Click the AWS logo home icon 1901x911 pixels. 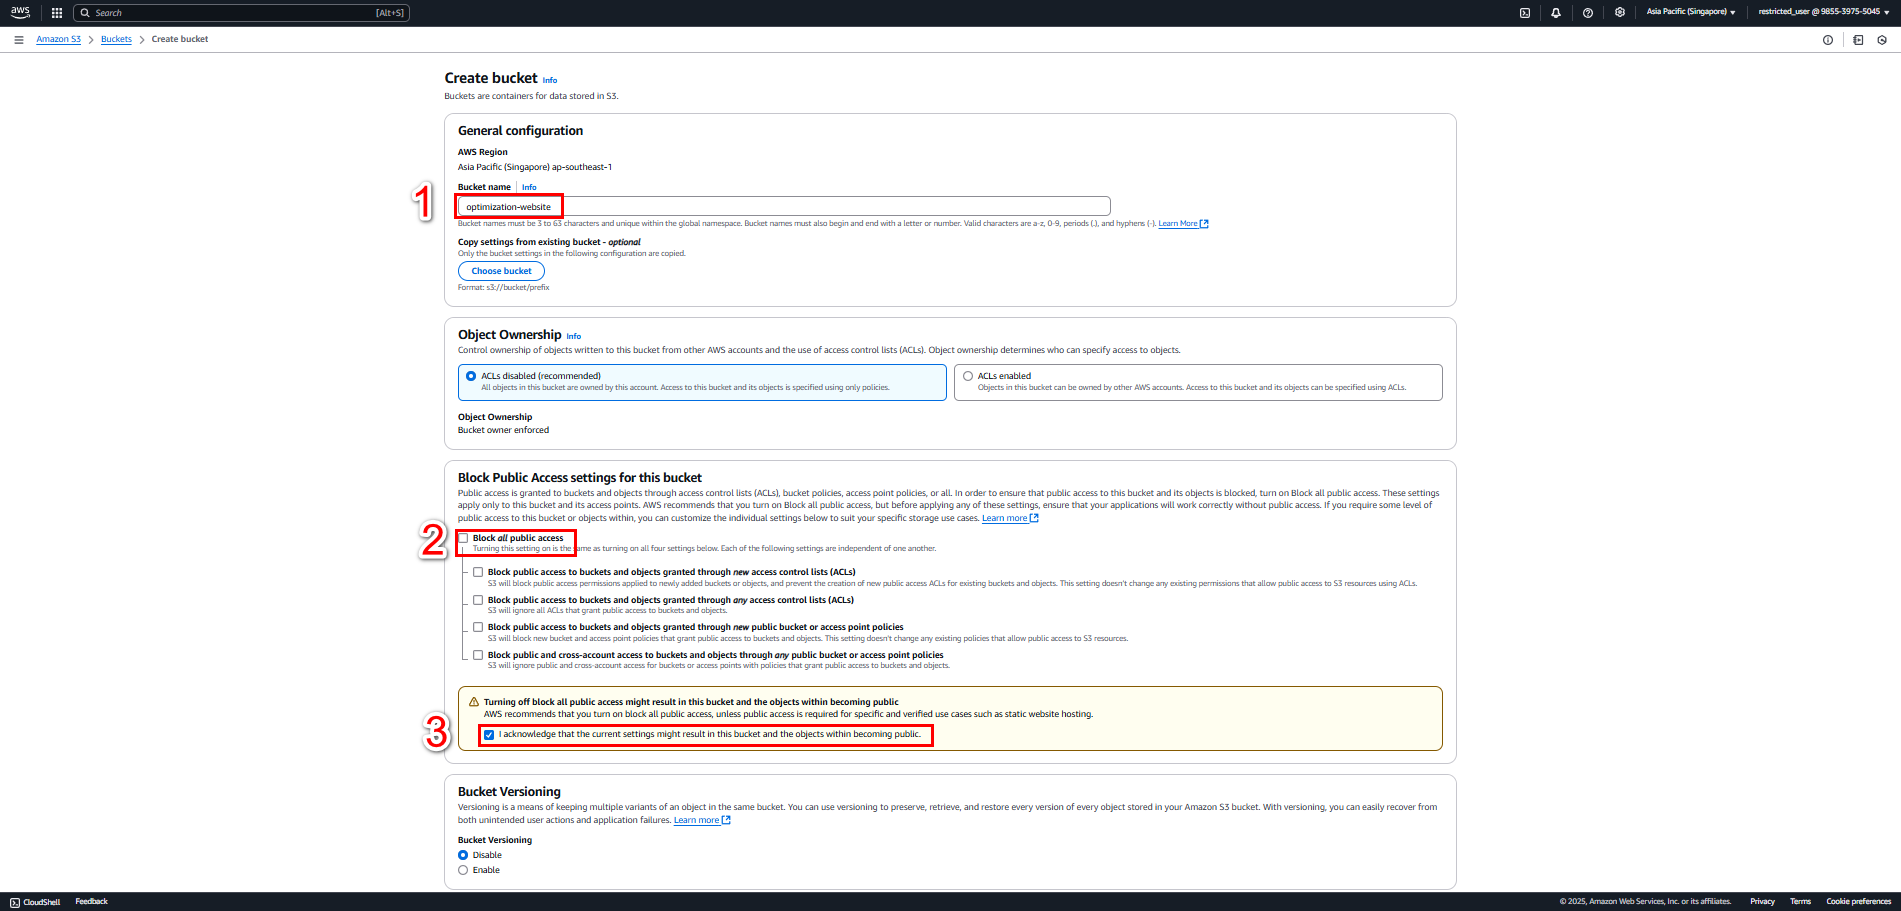(20, 13)
